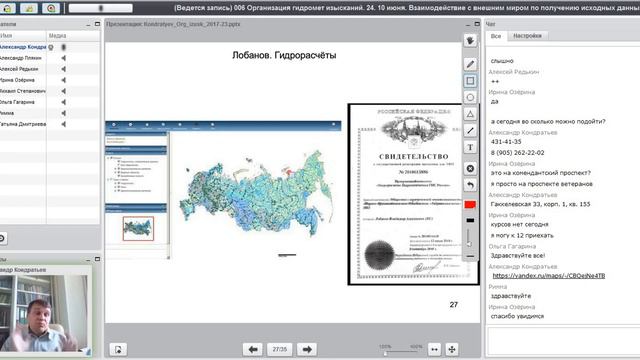Image resolution: width=640 pixels, height=360 pixels.
Task: Click the full-screen four-arrows icon
Action: 452,349
